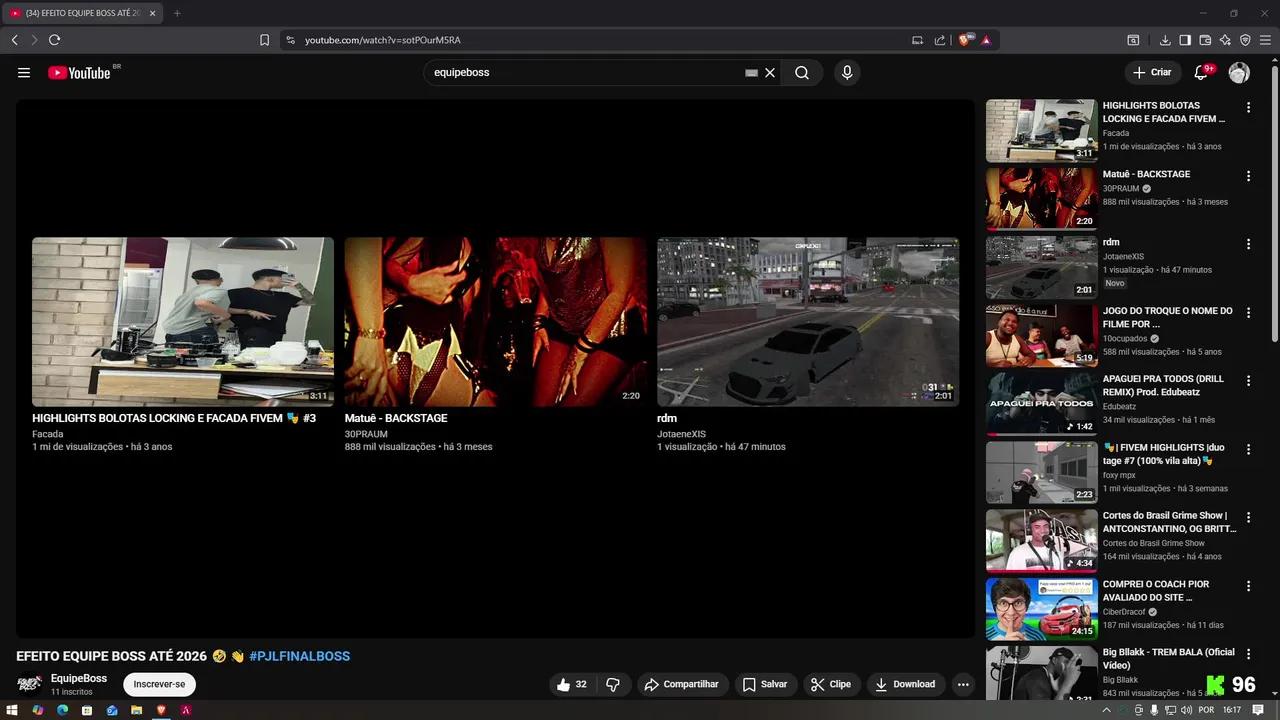Reload the page with refresh icon
1280x720 pixels.
(54, 40)
